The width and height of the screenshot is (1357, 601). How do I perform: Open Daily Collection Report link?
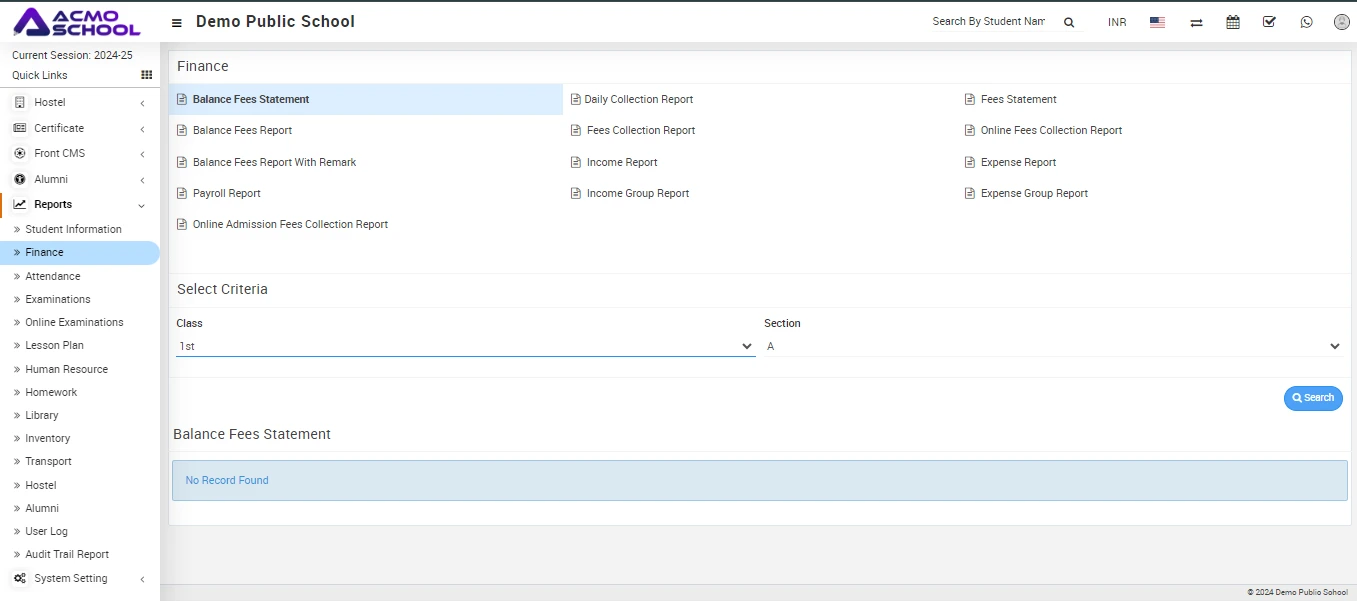638,99
